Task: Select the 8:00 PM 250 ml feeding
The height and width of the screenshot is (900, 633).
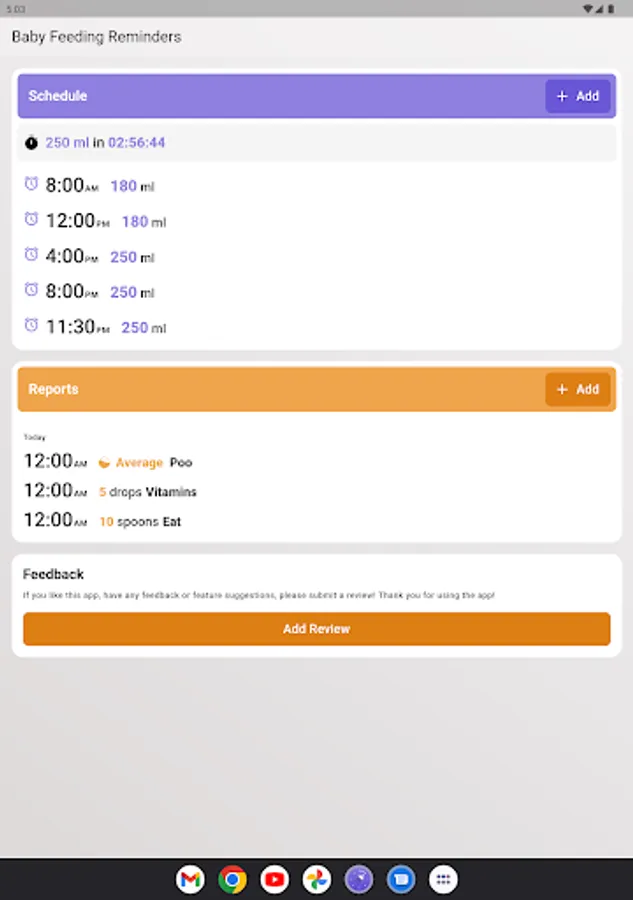Action: click(x=317, y=292)
